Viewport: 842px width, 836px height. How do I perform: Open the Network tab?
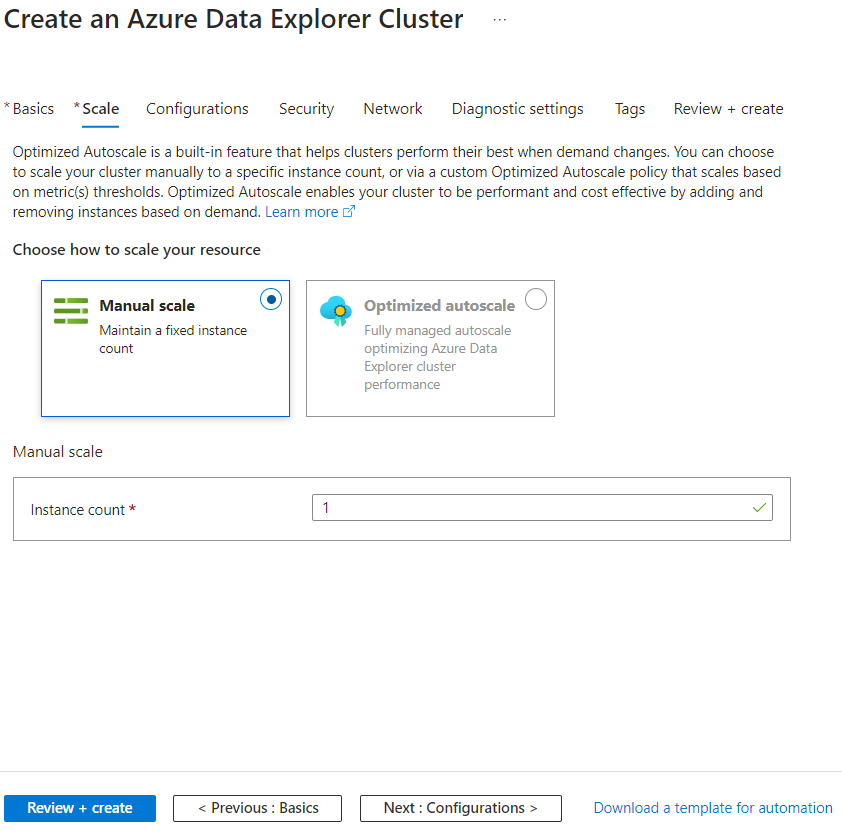click(393, 109)
